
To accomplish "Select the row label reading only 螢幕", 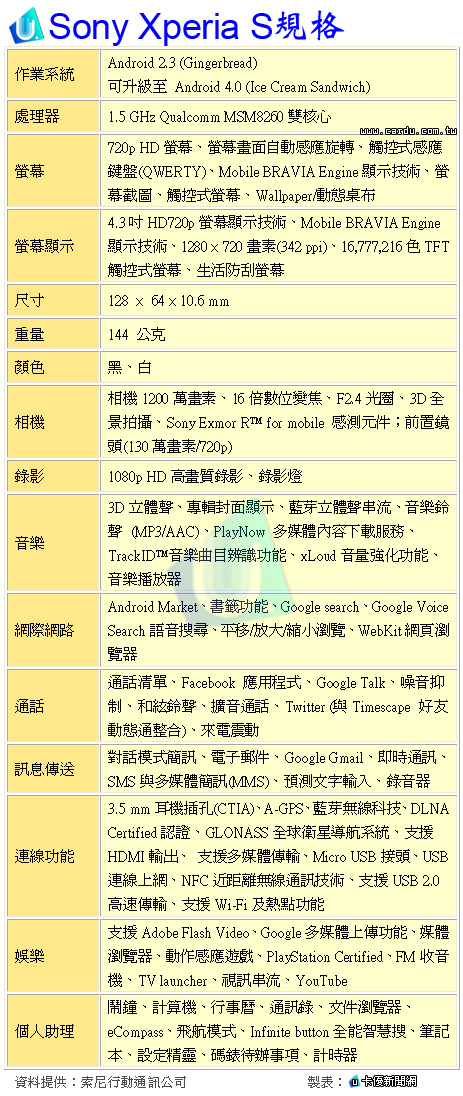I will tap(29, 171).
